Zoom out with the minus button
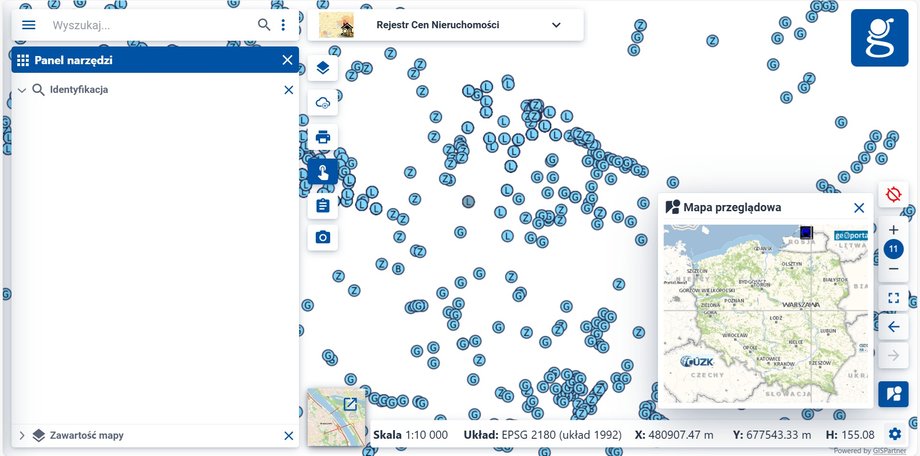The height and width of the screenshot is (456, 920). pos(893,269)
